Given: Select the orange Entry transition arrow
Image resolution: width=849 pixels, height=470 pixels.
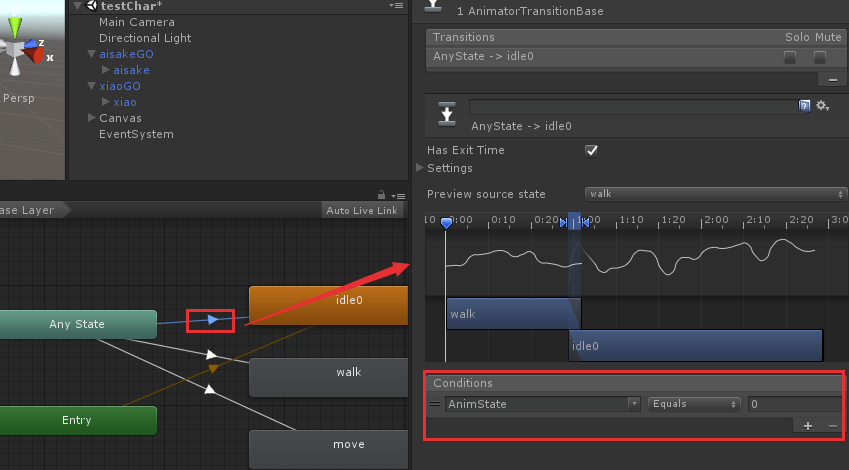Looking at the screenshot, I should (213, 369).
